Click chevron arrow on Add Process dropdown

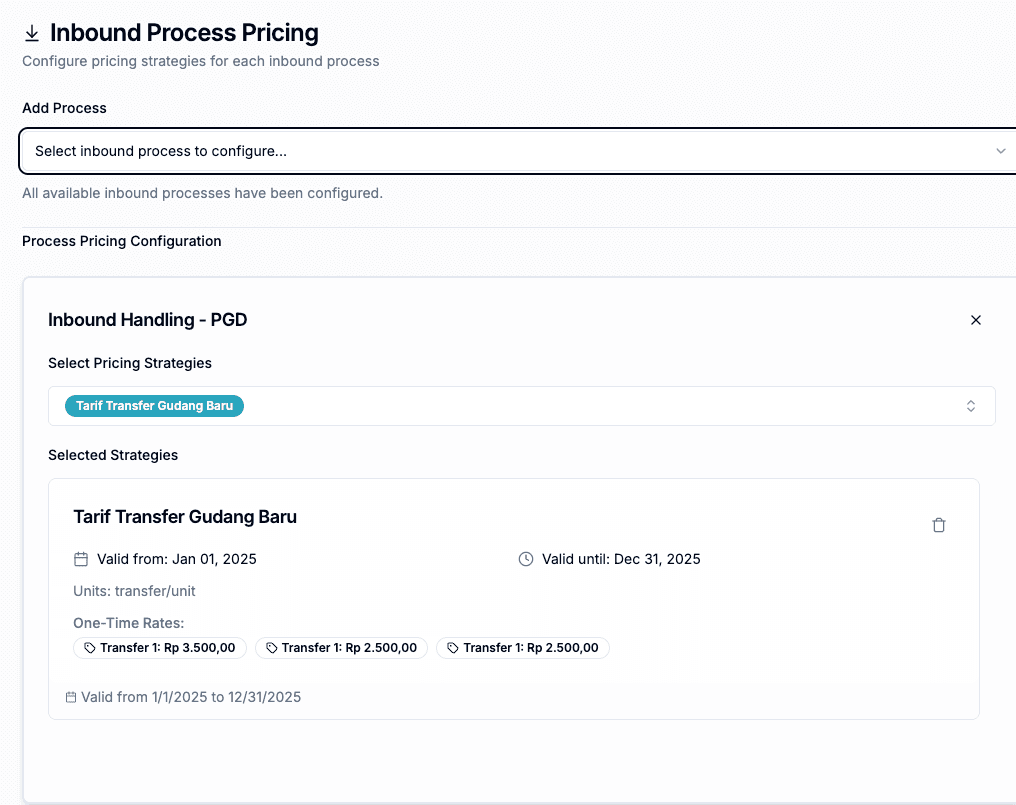(1000, 151)
